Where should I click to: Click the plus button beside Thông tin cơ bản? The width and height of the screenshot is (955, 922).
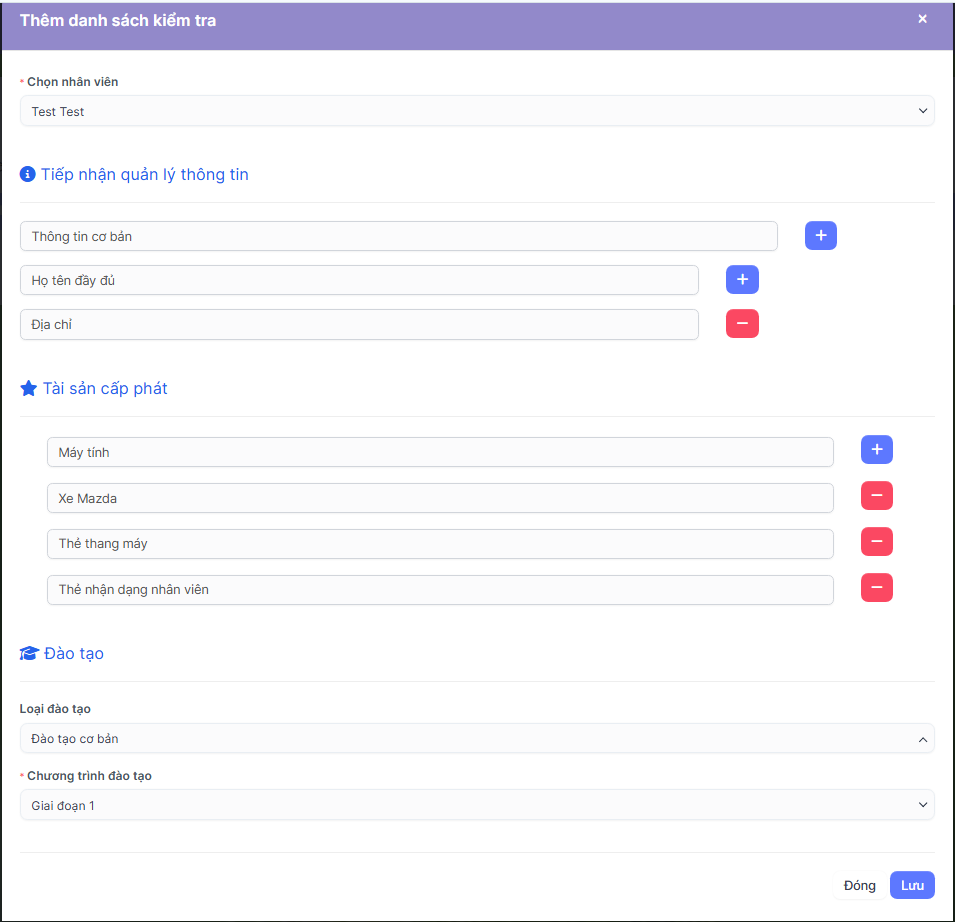click(820, 236)
